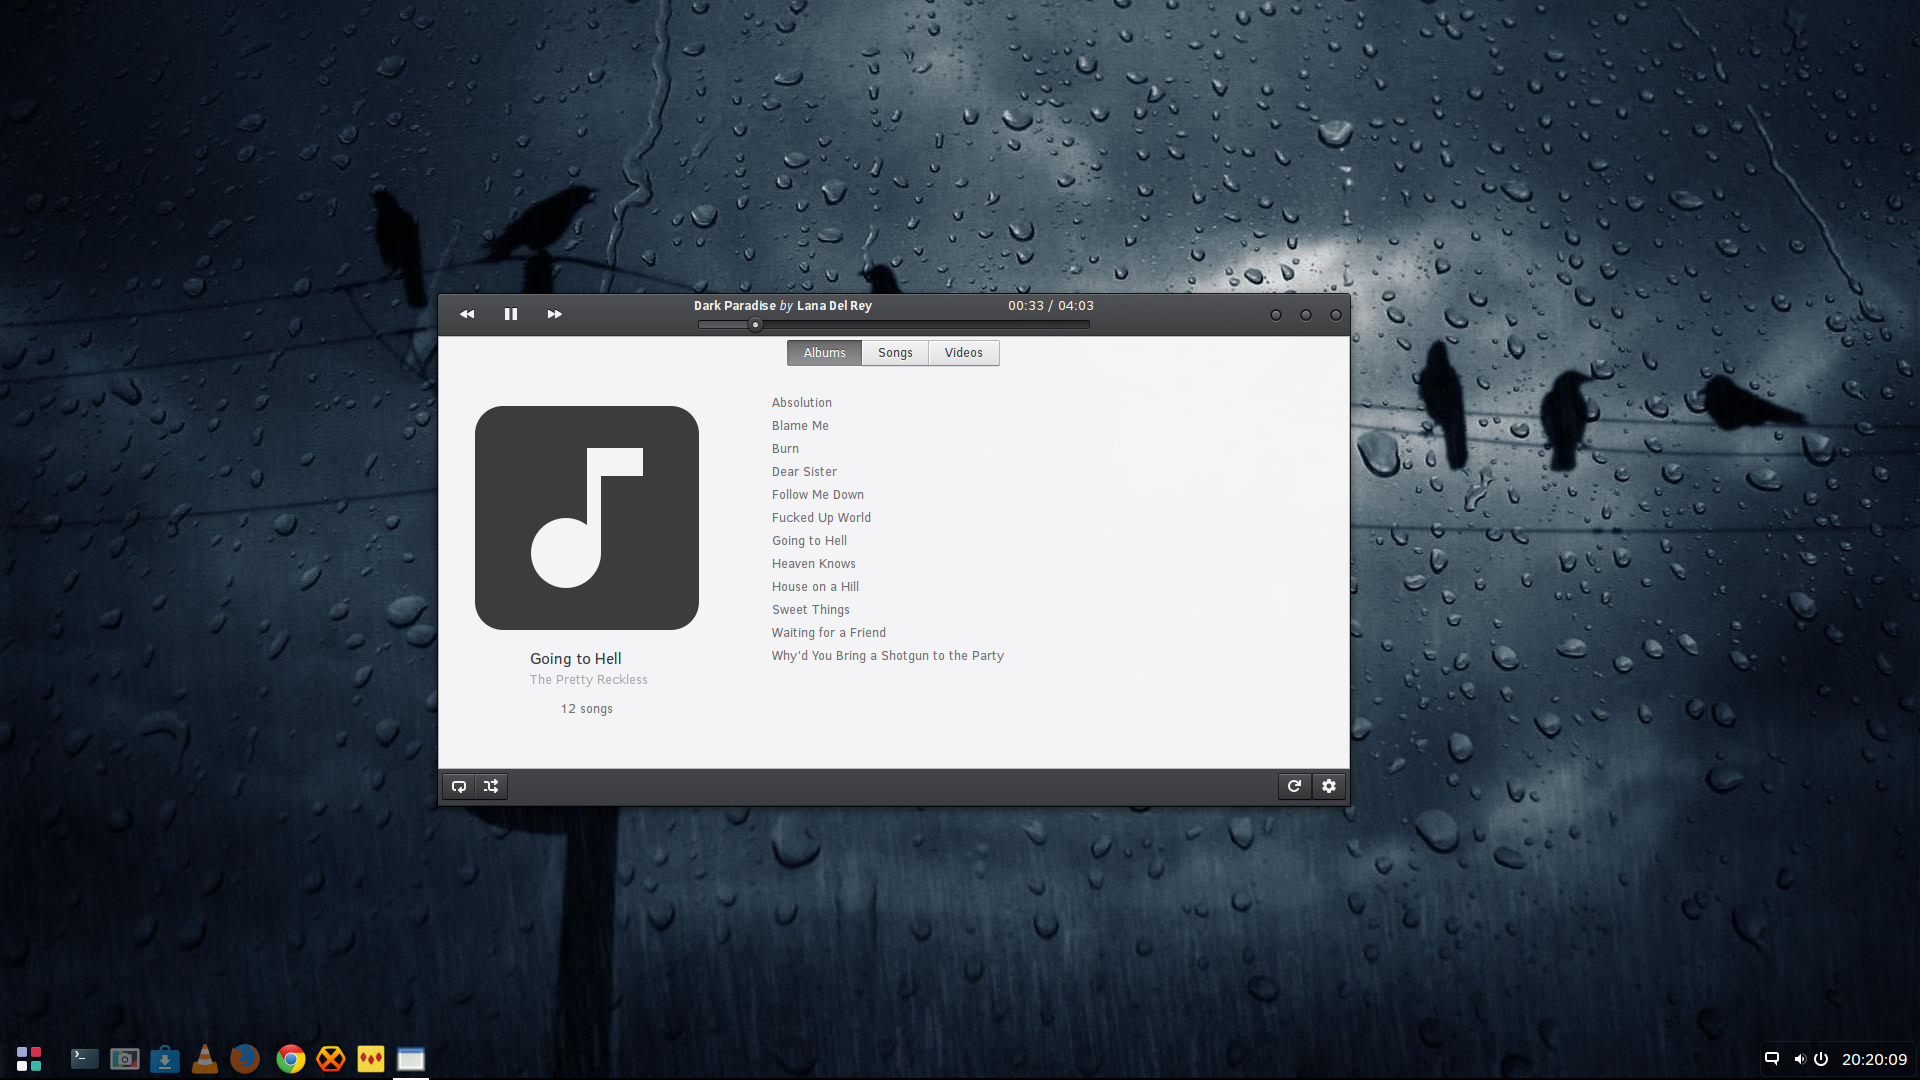Screen dimensions: 1920x1080
Task: Launch Firefox browser
Action: click(245, 1059)
